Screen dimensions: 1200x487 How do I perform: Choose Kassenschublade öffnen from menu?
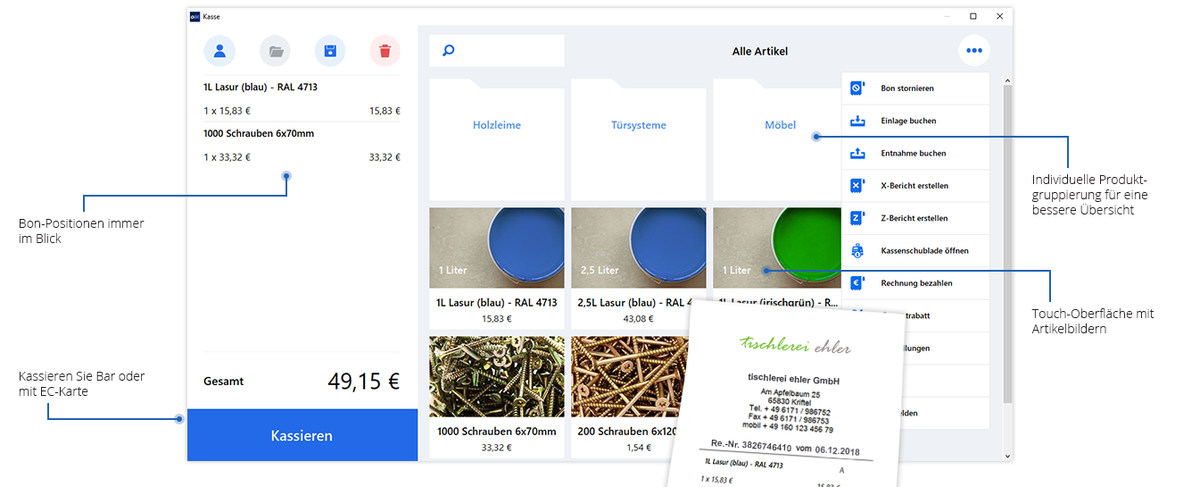click(915, 251)
